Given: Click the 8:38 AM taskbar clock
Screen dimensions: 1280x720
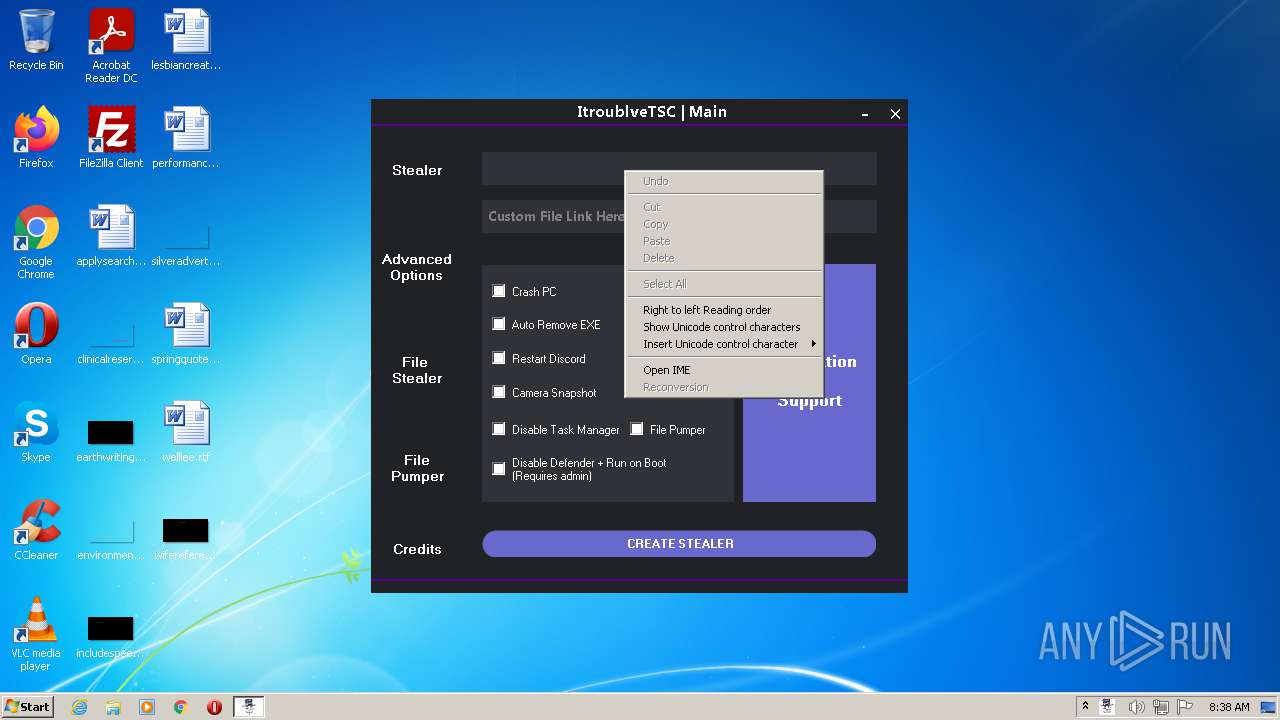Looking at the screenshot, I should pyautogui.click(x=1229, y=707).
